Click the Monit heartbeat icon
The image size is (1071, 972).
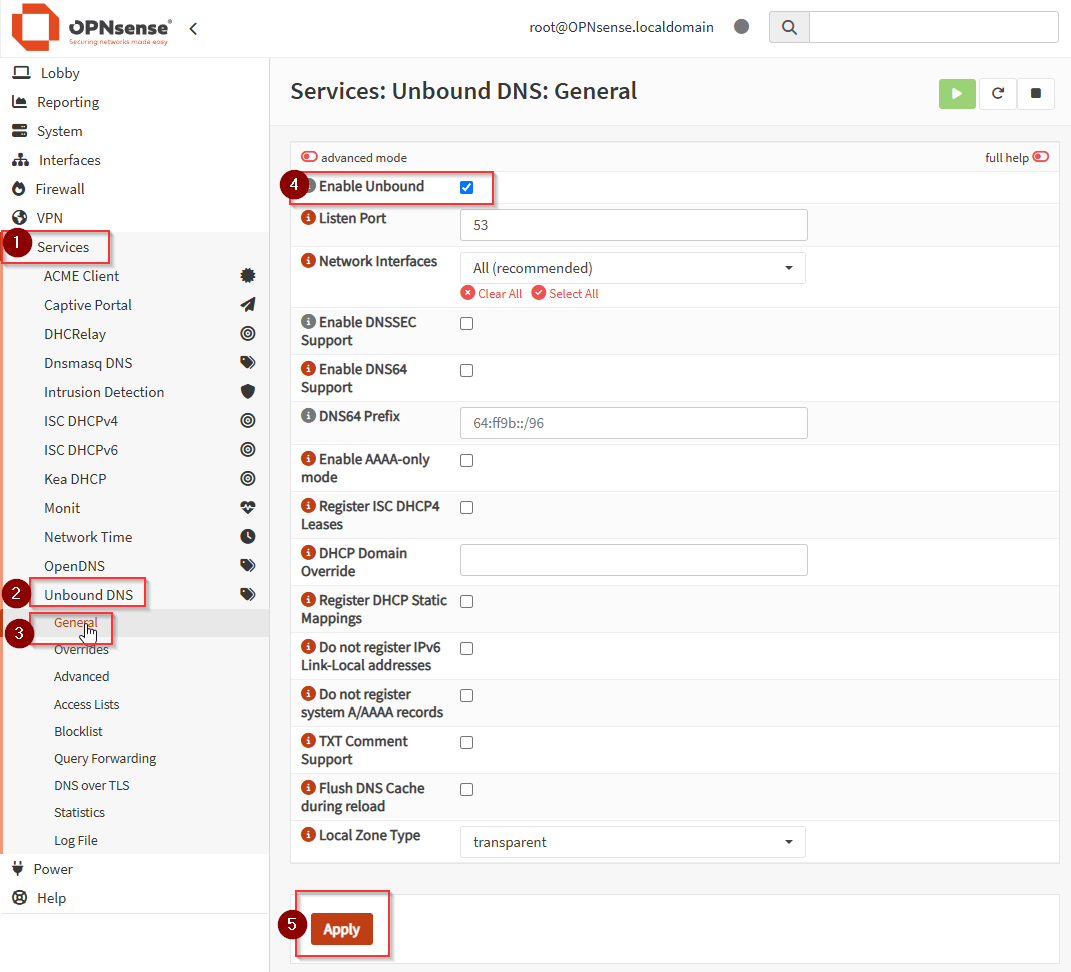click(x=248, y=508)
